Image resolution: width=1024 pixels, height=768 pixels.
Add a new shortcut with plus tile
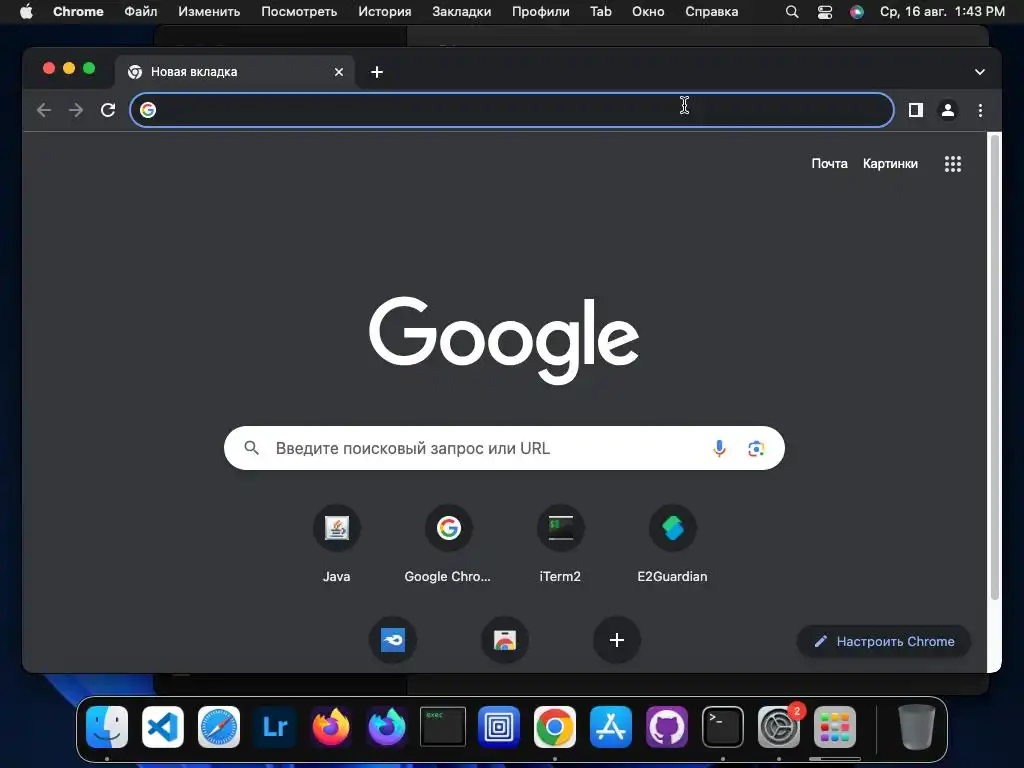(x=616, y=640)
